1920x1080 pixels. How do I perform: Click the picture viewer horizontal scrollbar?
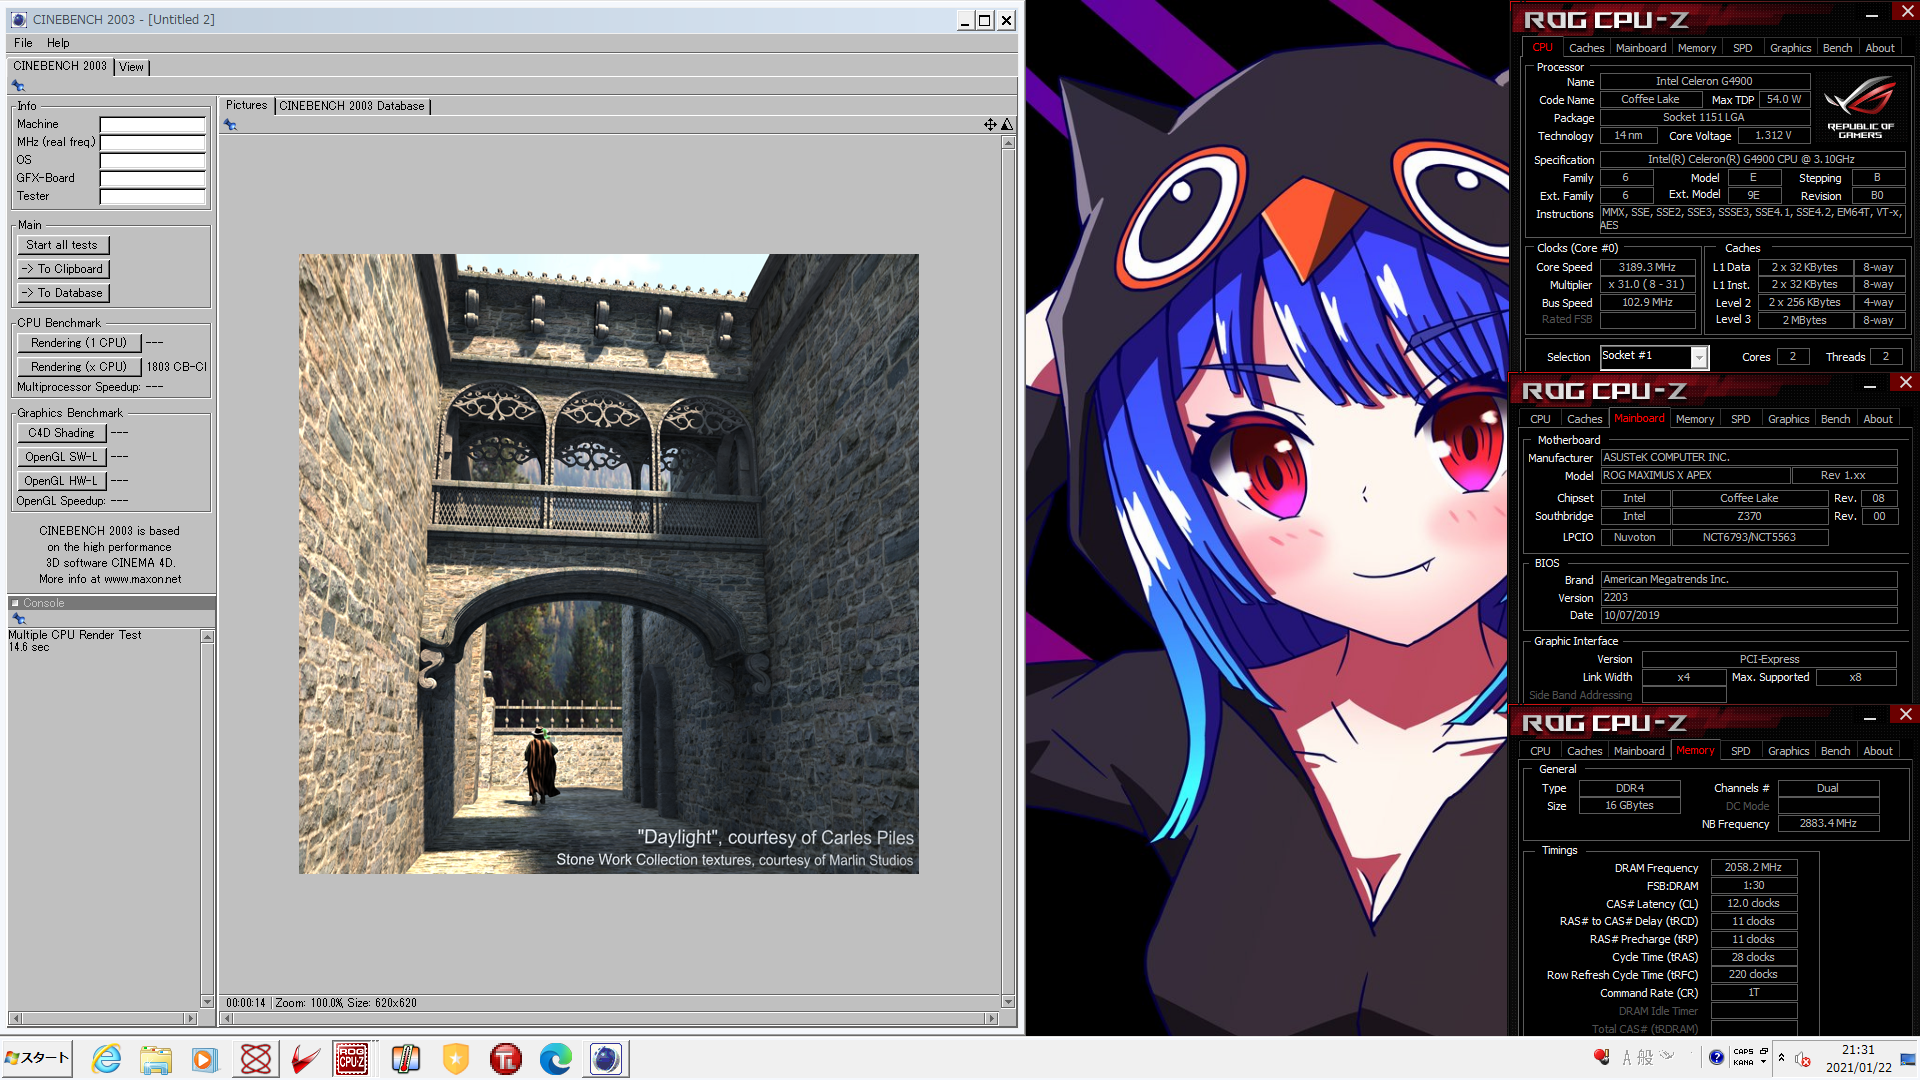pyautogui.click(x=609, y=1018)
